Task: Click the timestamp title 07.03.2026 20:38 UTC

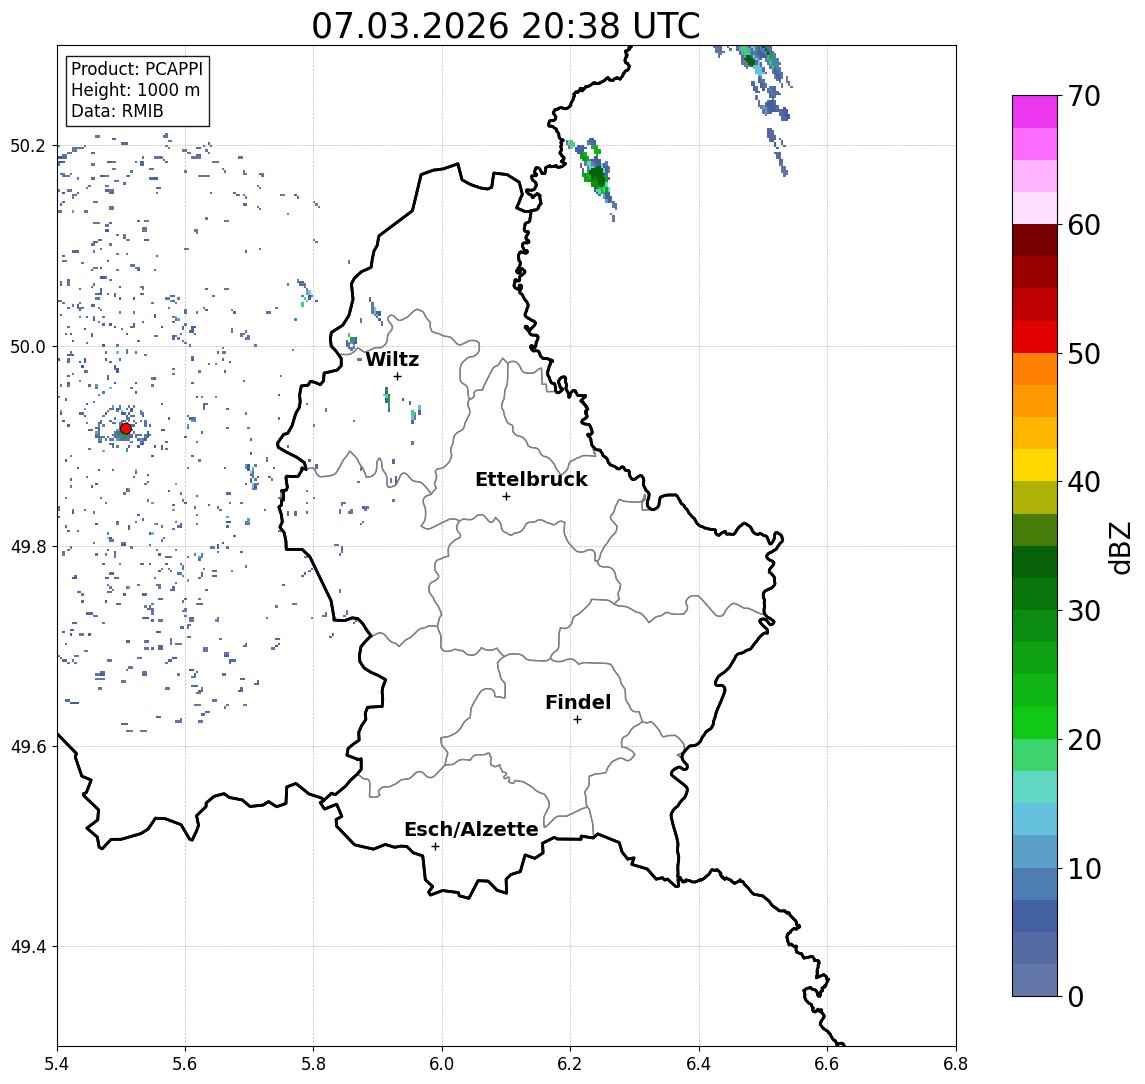Action: tap(506, 26)
